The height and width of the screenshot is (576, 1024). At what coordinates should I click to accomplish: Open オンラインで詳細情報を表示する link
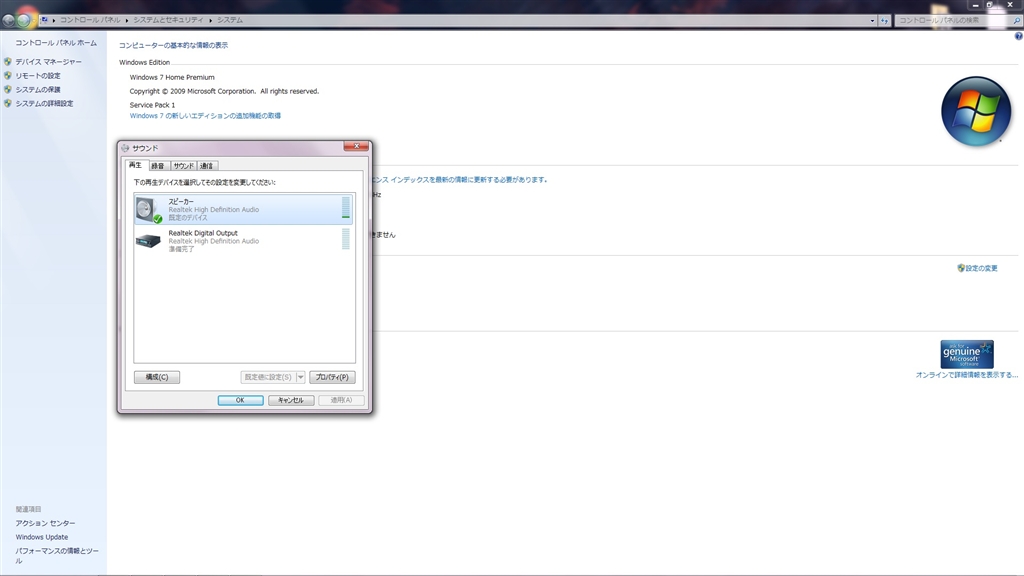click(967, 375)
